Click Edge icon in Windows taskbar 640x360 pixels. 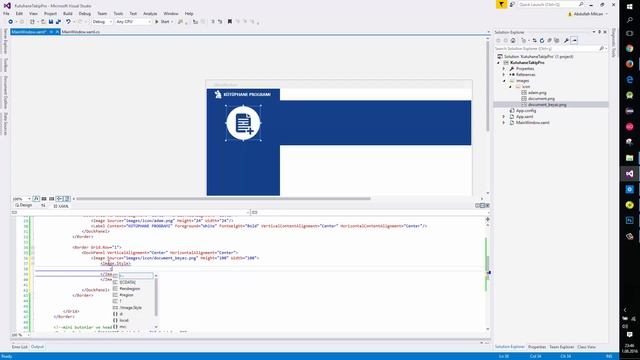tap(629, 80)
